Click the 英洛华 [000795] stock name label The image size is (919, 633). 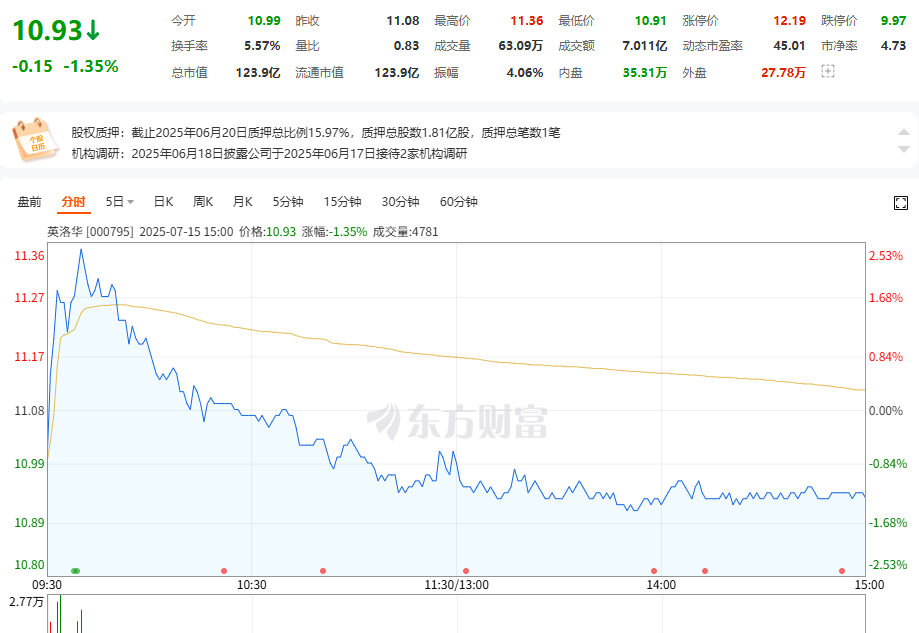click(x=90, y=232)
